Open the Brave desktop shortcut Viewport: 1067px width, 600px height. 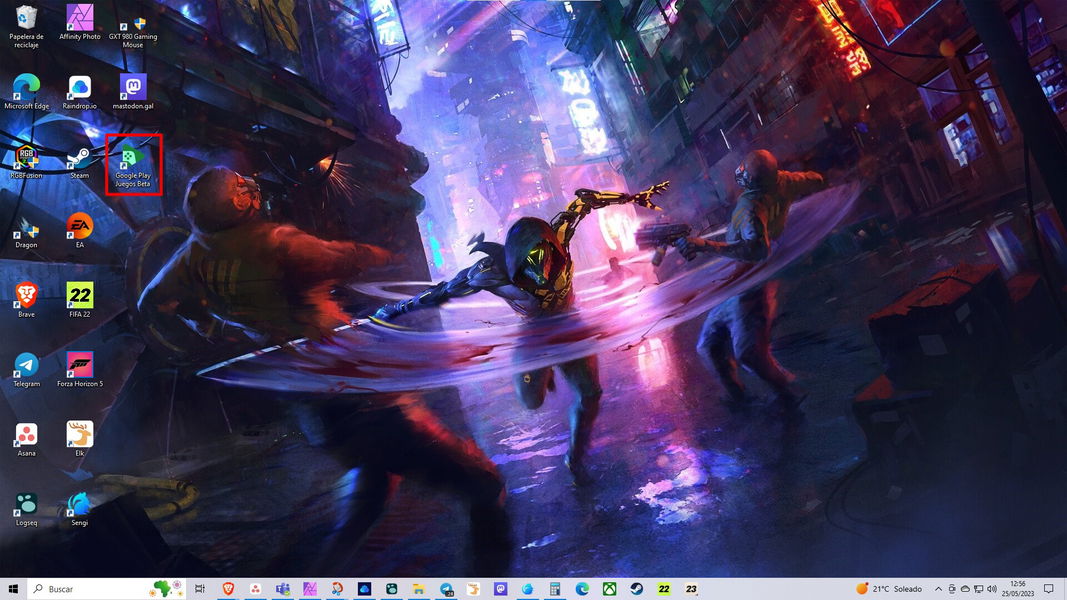pyautogui.click(x=26, y=300)
